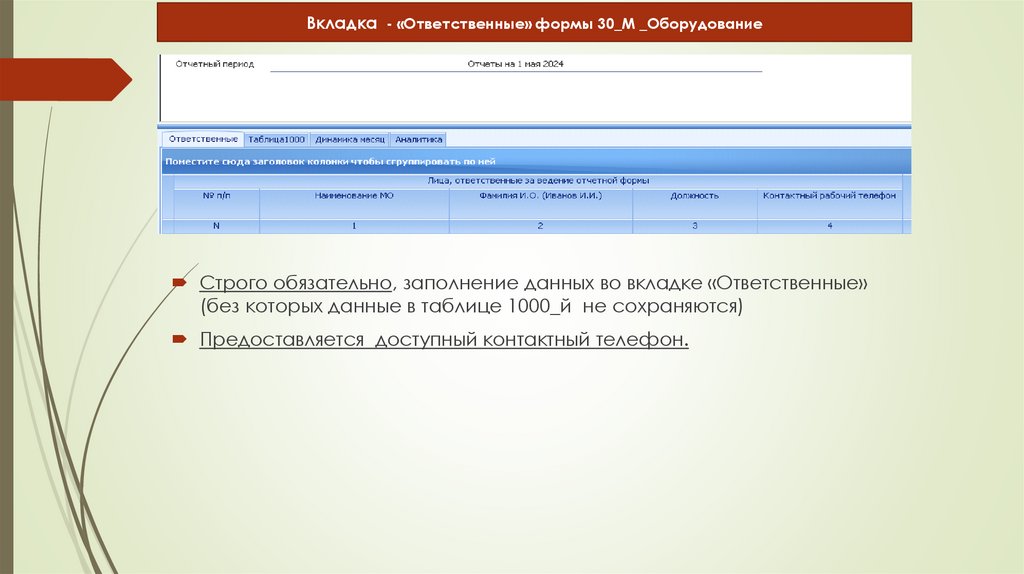
Task: Click the slide title Вкладка «Ответственные» формы 30_М
Action: coord(534,24)
